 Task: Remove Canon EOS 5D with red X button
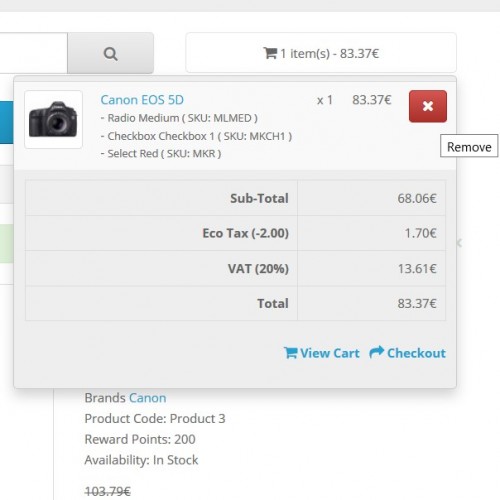click(428, 106)
